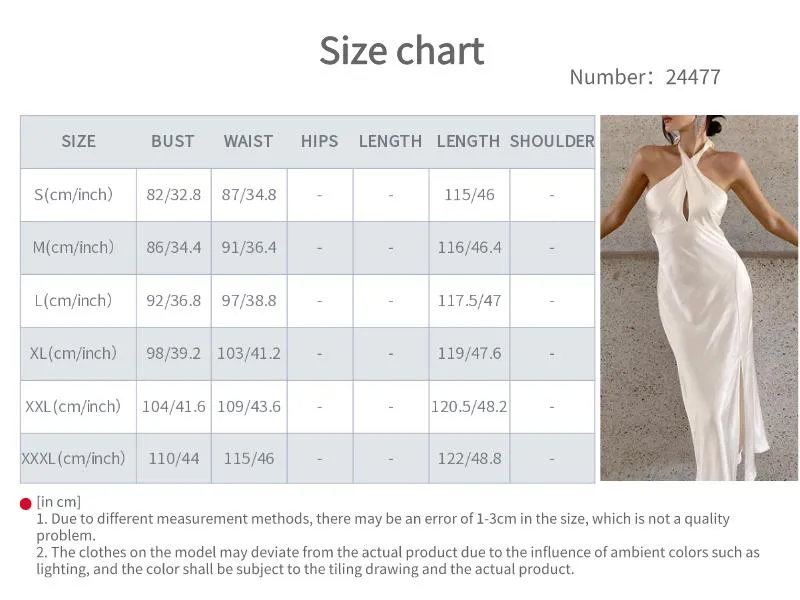
Task: Select the M(cm/inch) row label
Action: tap(73, 247)
